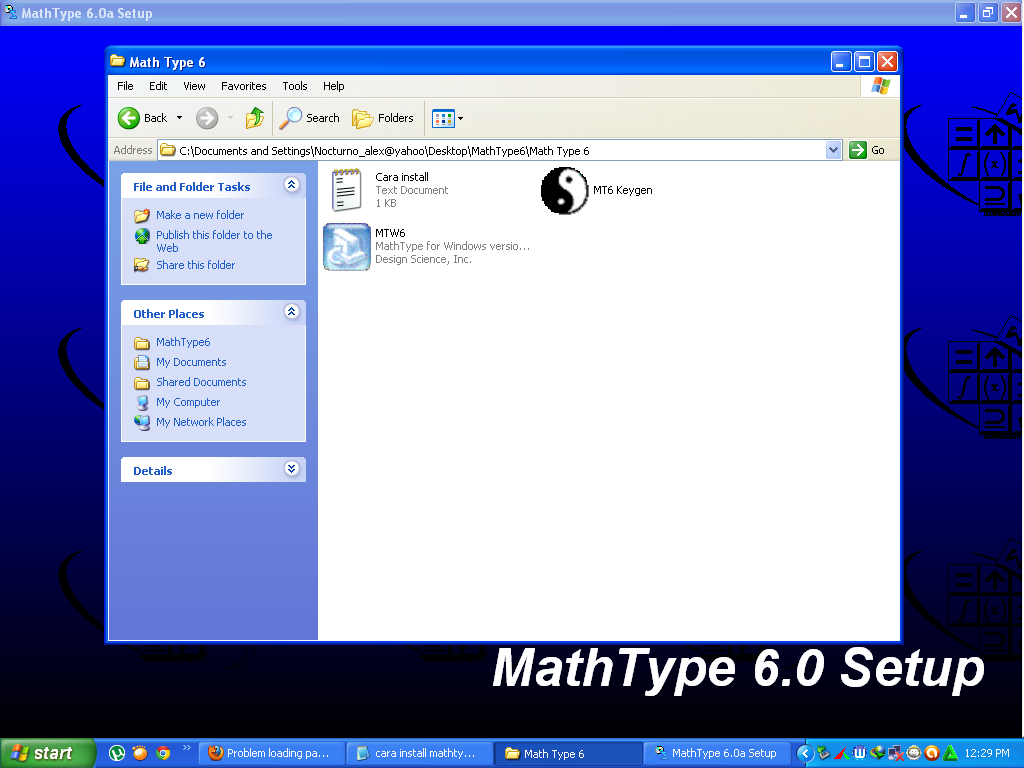Open My Computer link in Other Places
The height and width of the screenshot is (768, 1024).
188,402
